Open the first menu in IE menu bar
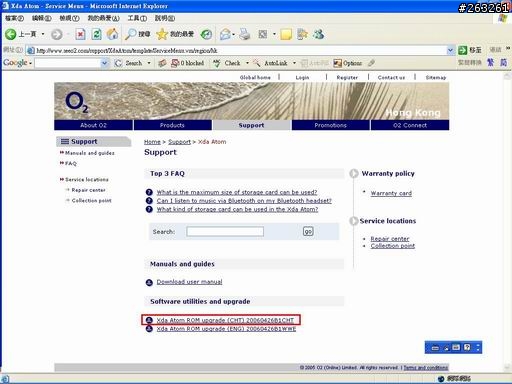512x384 pixels. click(x=14, y=18)
